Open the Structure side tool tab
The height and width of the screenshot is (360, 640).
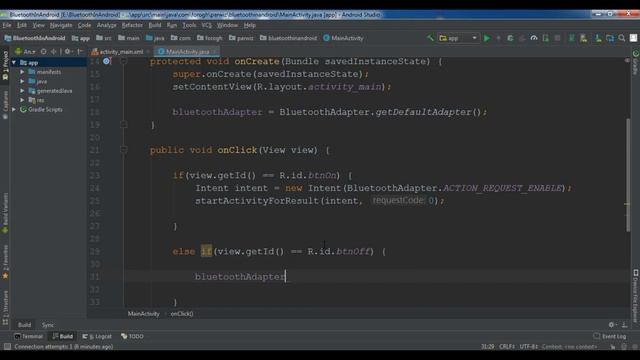click(x=5, y=308)
